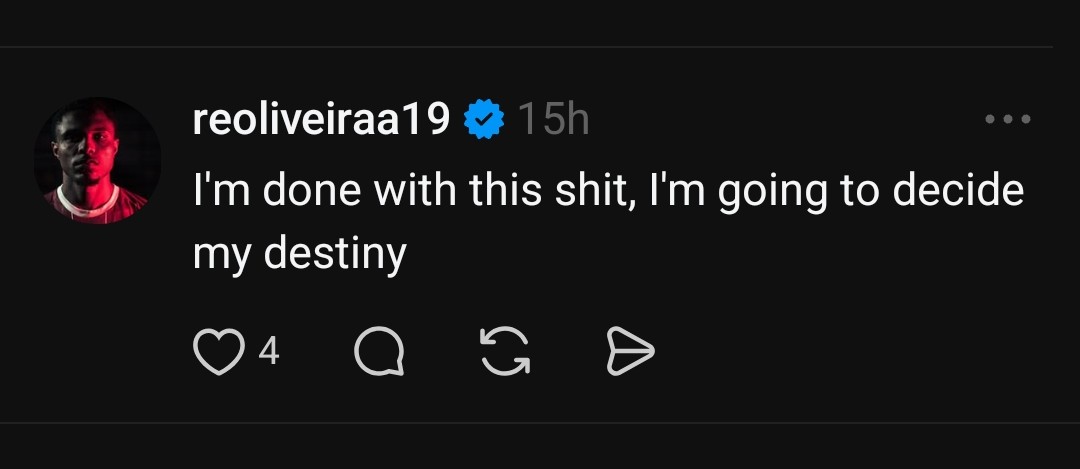1080x469 pixels.
Task: Share the post with the paper plane icon
Action: click(631, 352)
